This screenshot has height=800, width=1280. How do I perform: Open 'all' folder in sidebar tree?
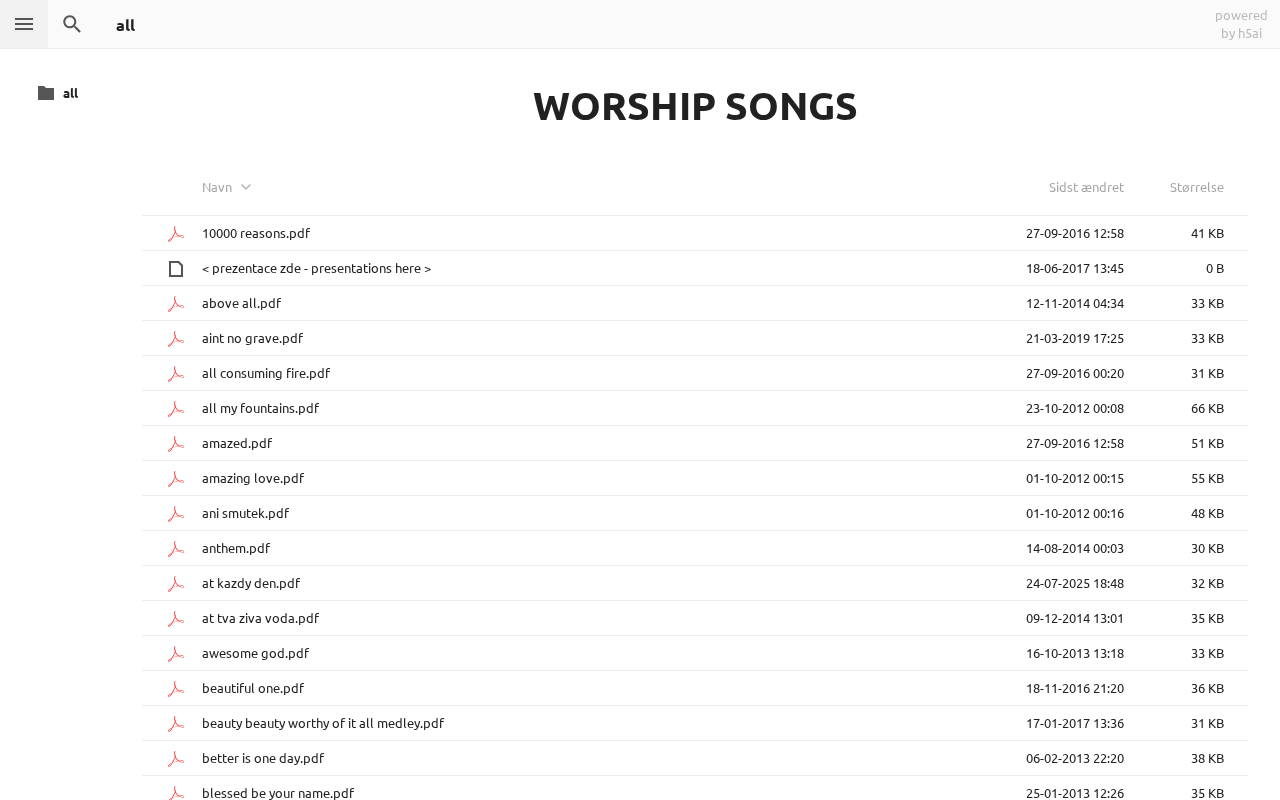pyautogui.click(x=70, y=93)
